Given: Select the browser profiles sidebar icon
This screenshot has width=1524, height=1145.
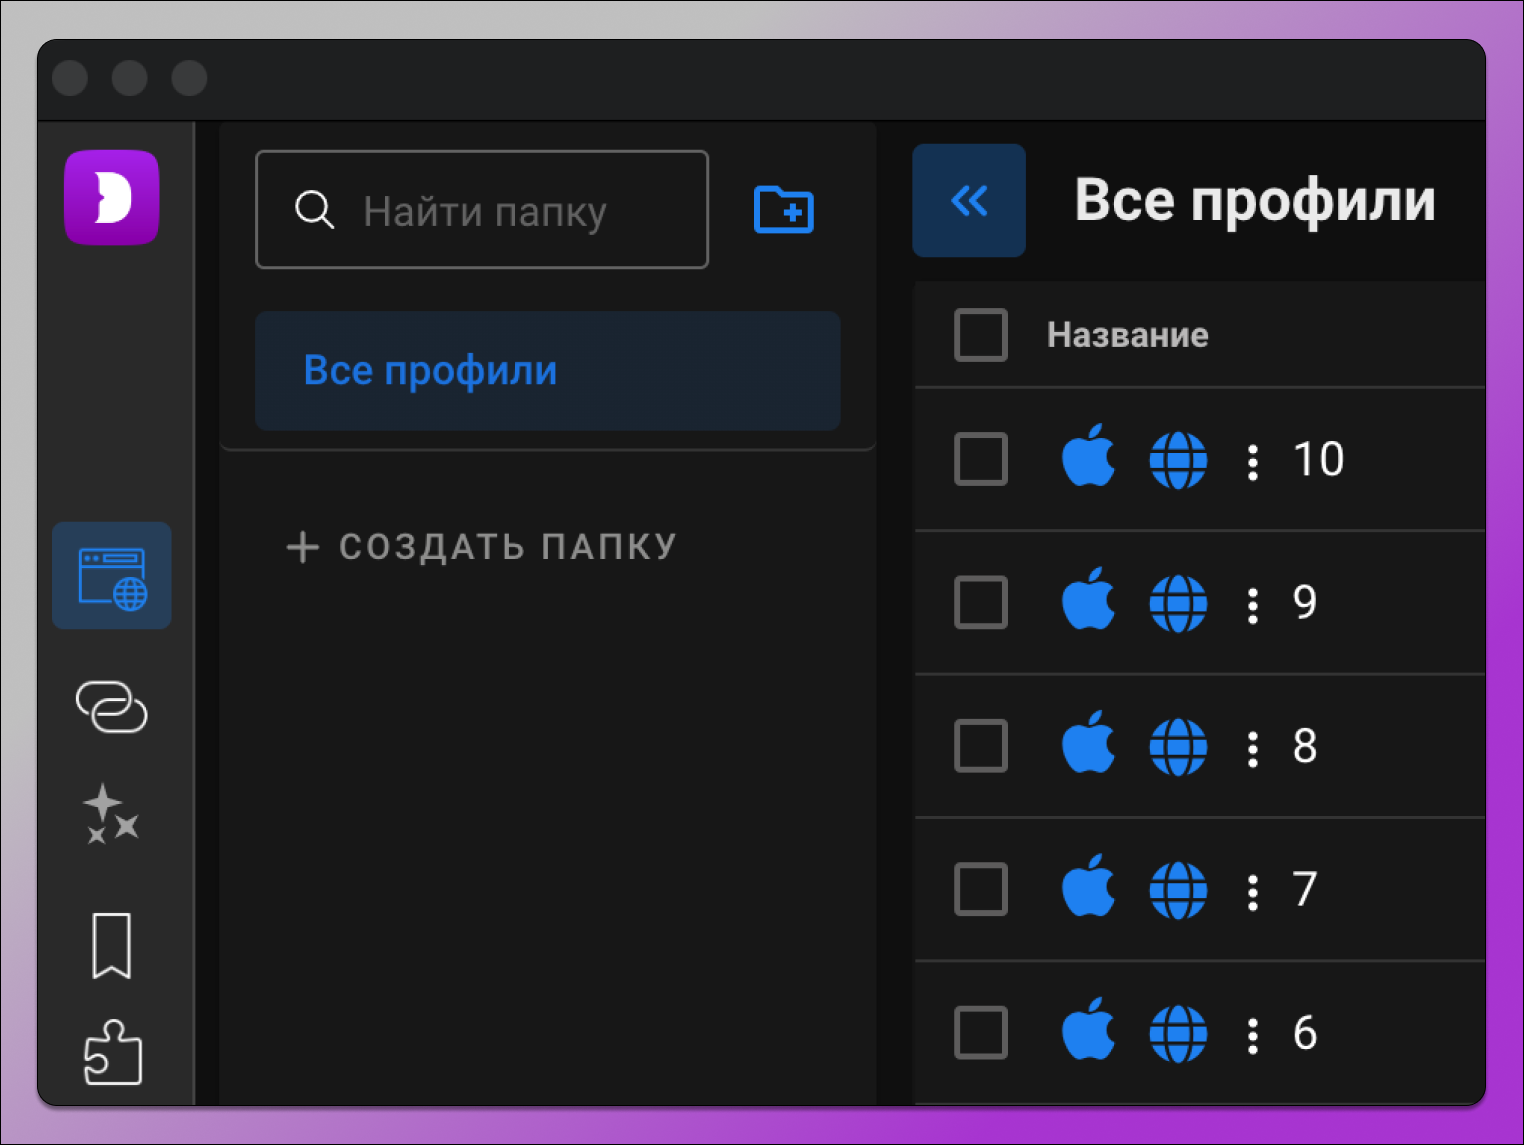Looking at the screenshot, I should [111, 576].
